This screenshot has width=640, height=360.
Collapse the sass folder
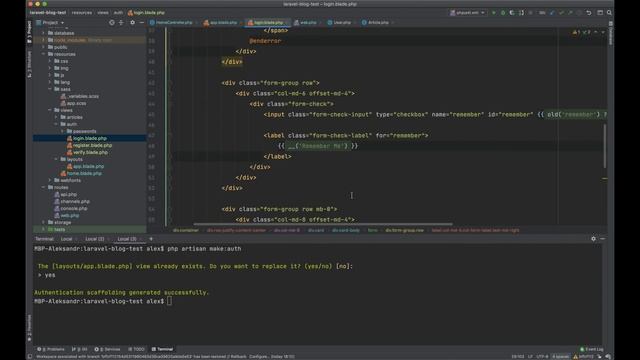click(50, 89)
